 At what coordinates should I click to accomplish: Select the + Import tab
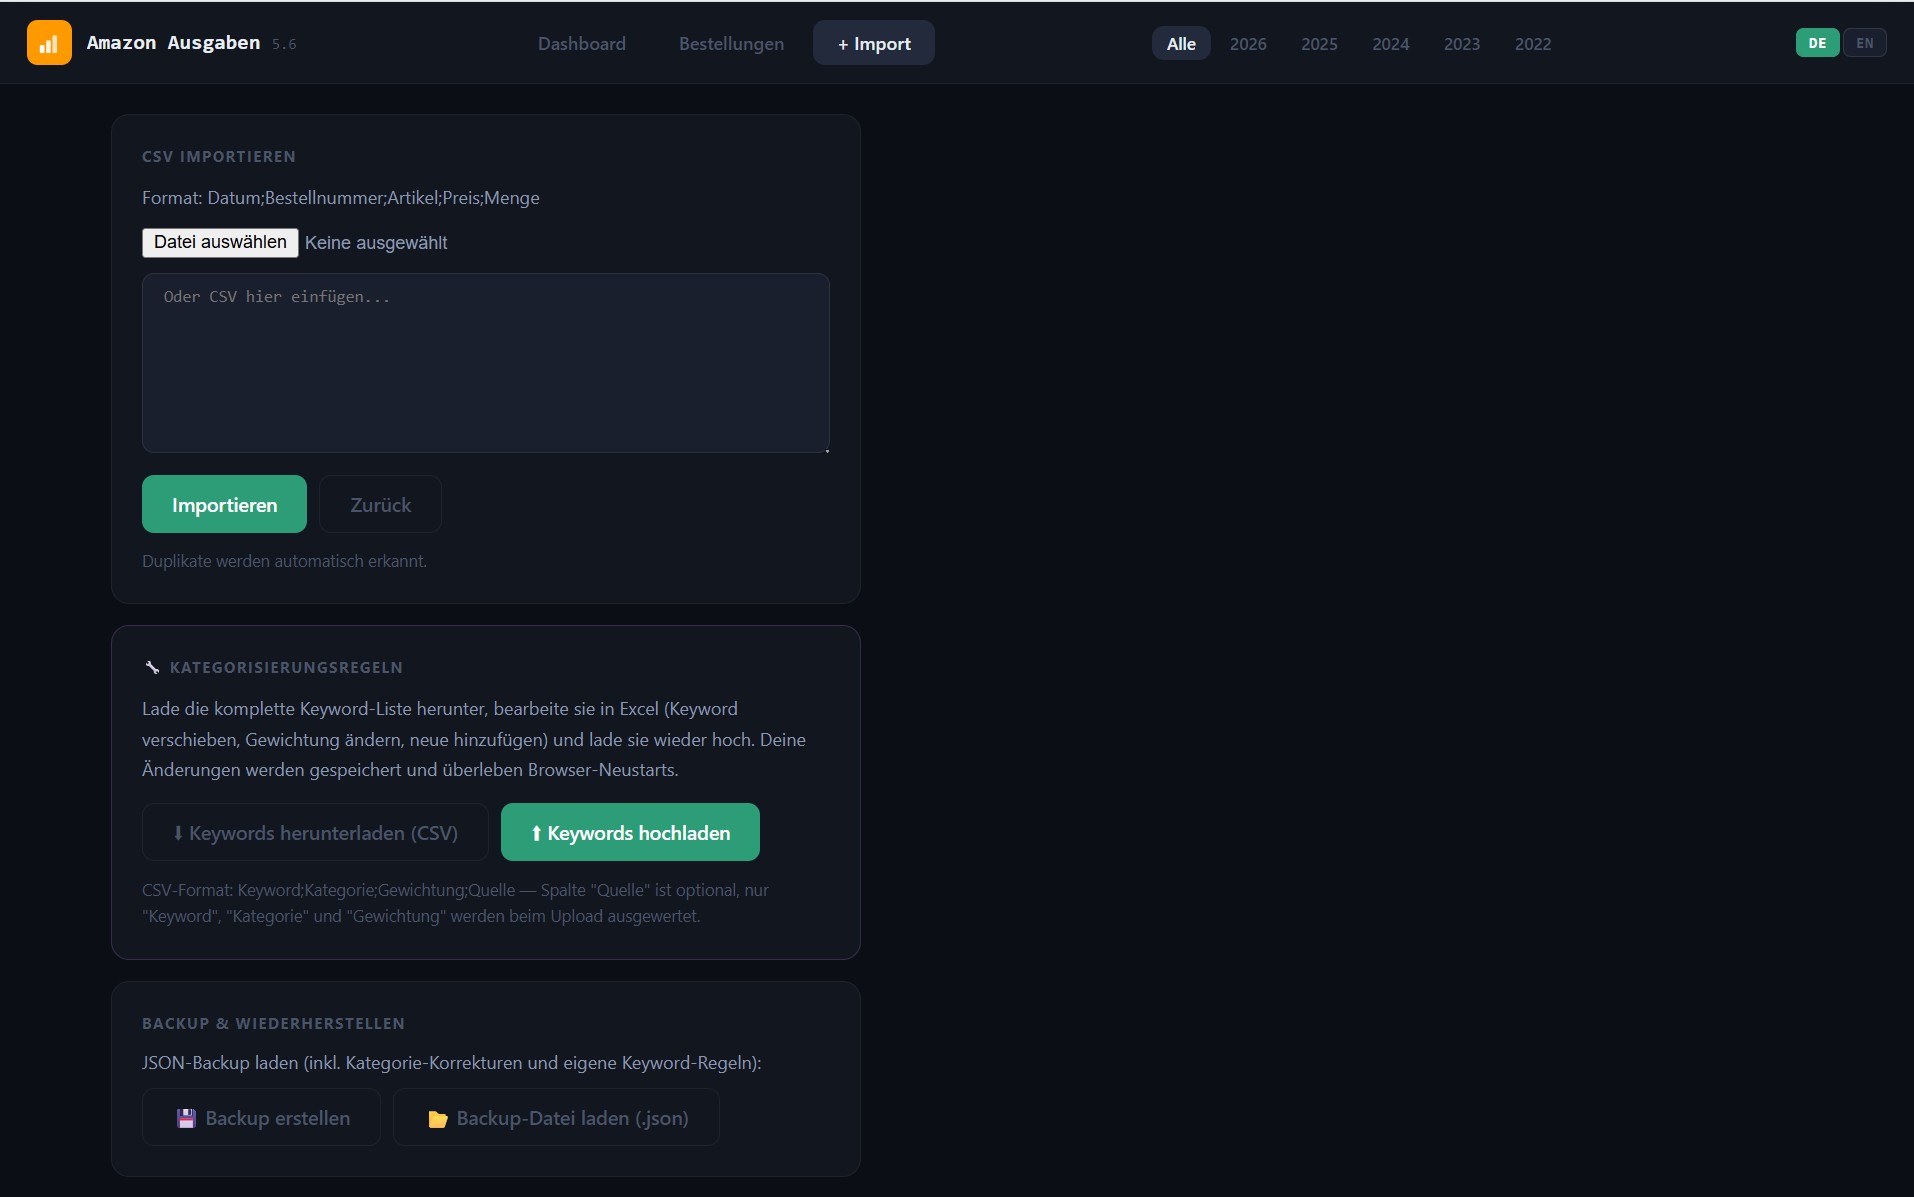tap(874, 43)
